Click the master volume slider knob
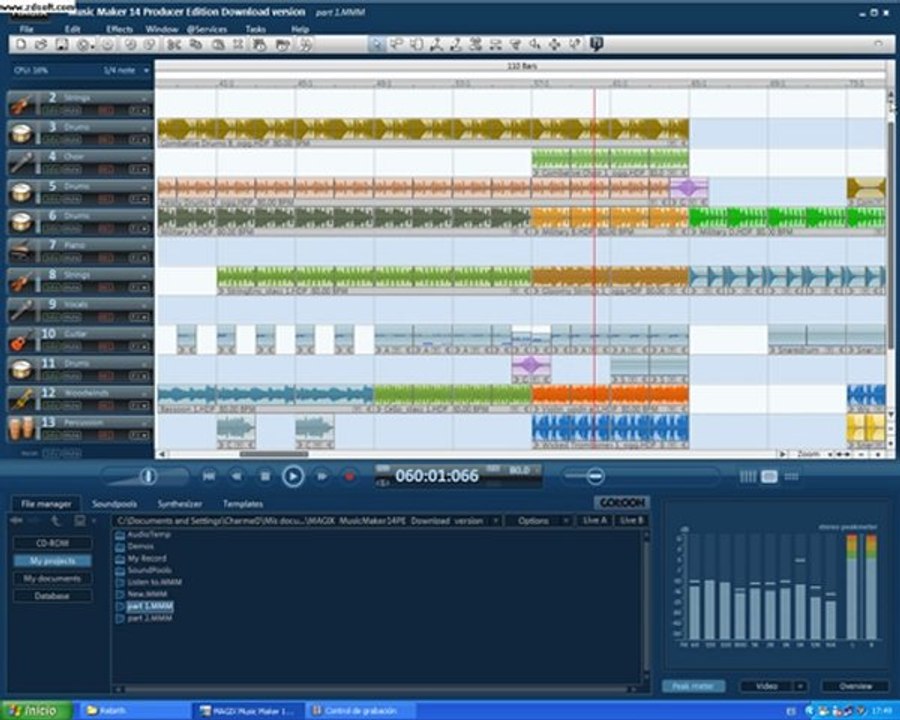The height and width of the screenshot is (720, 900). click(148, 476)
